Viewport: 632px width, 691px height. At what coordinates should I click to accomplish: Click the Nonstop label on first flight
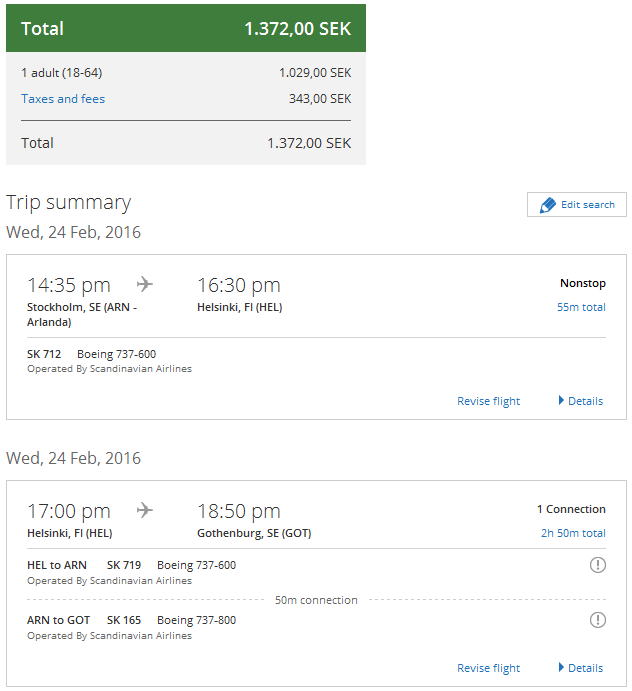582,283
